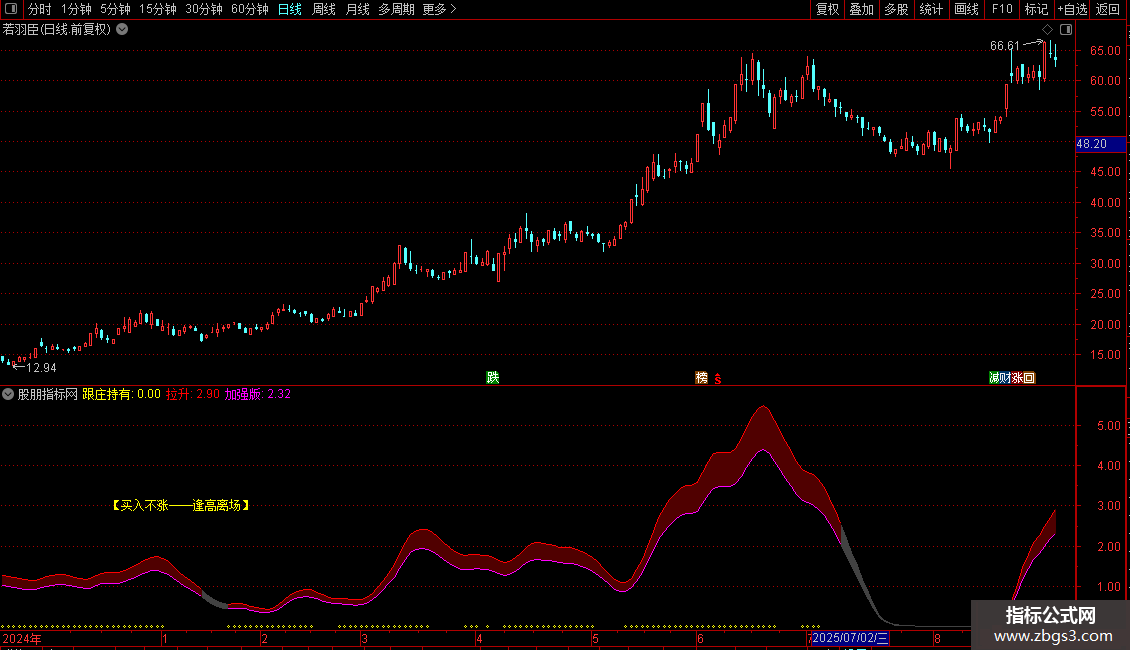Click the 5.00 indicator axis label

pos(1108,425)
